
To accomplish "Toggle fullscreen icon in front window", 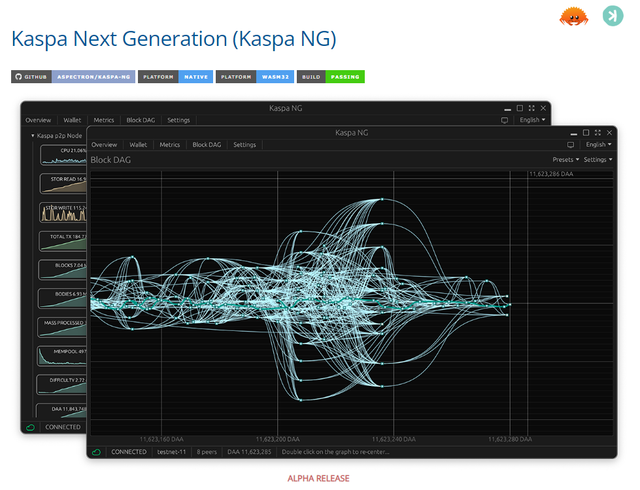I will click(x=598, y=133).
